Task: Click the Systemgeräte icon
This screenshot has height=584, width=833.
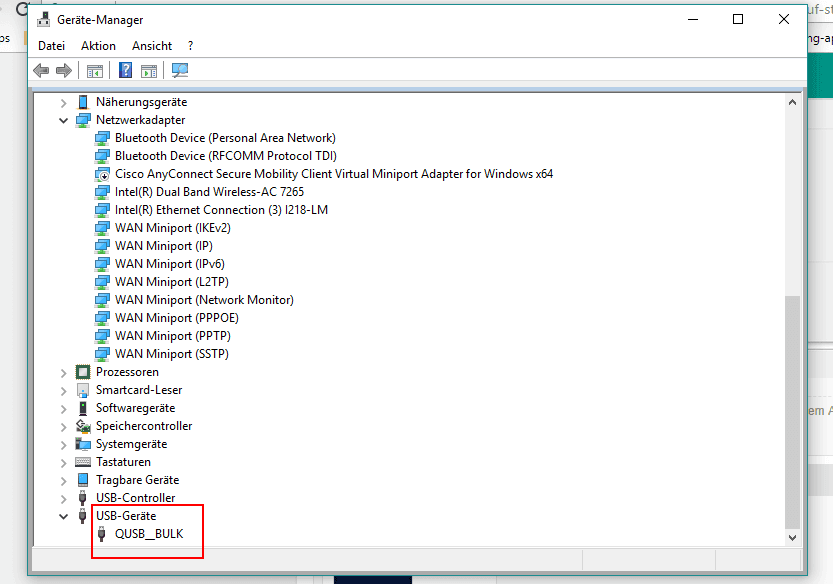Action: point(83,444)
